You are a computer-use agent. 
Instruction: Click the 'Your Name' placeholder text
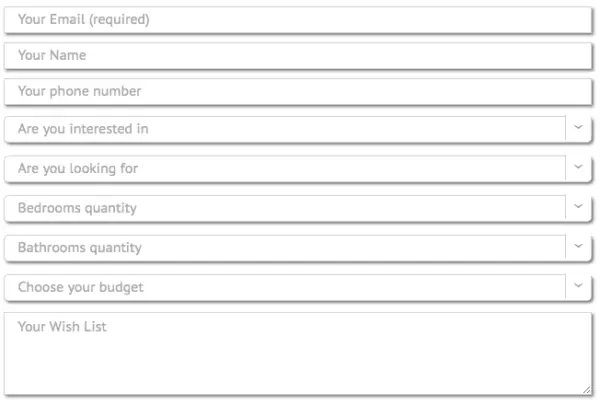(52, 56)
